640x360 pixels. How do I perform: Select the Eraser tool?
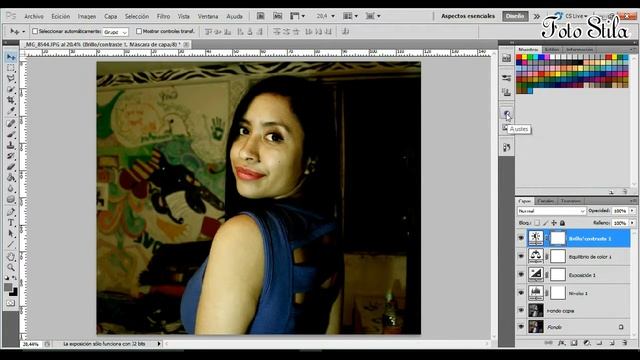[11, 167]
